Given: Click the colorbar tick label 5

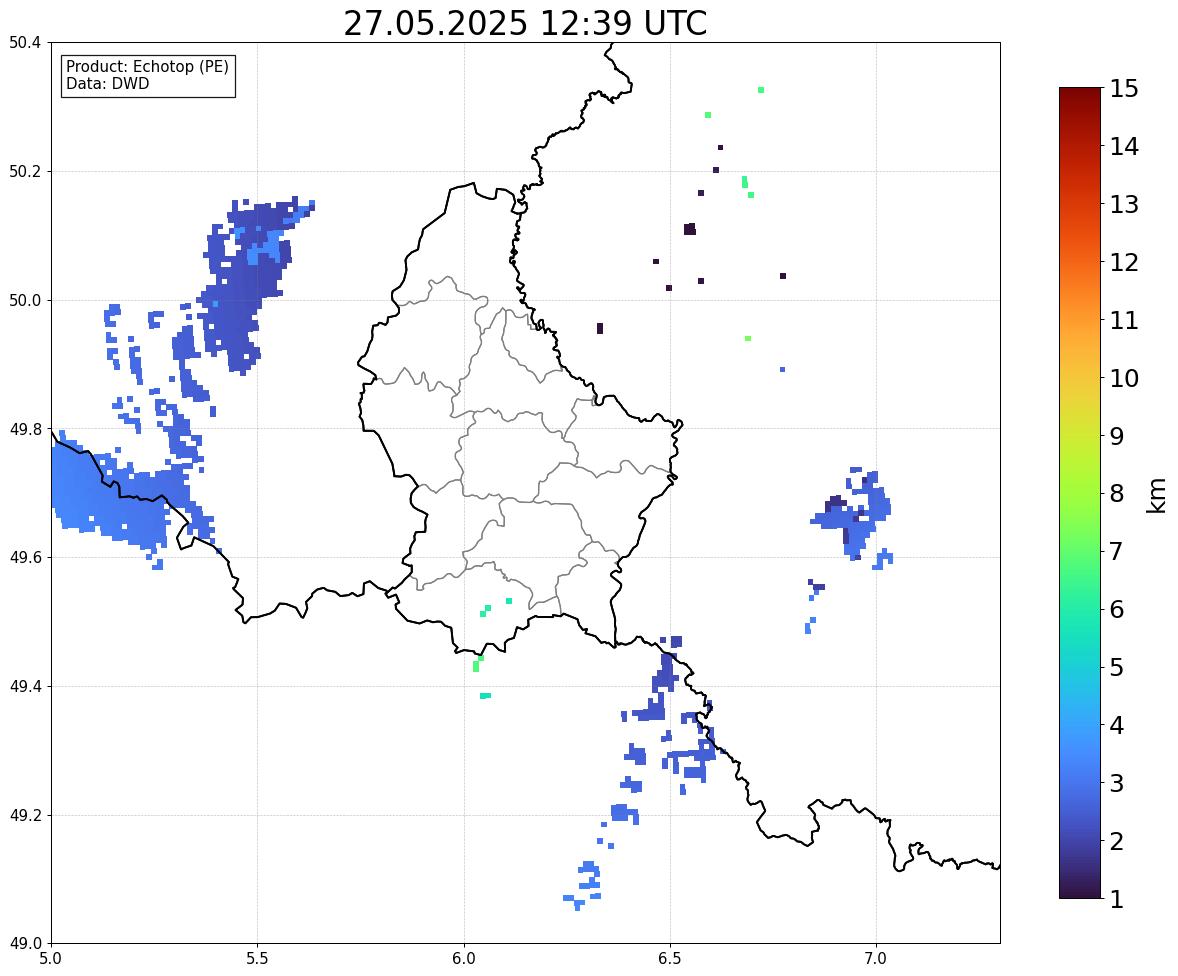Looking at the screenshot, I should click(1116, 667).
